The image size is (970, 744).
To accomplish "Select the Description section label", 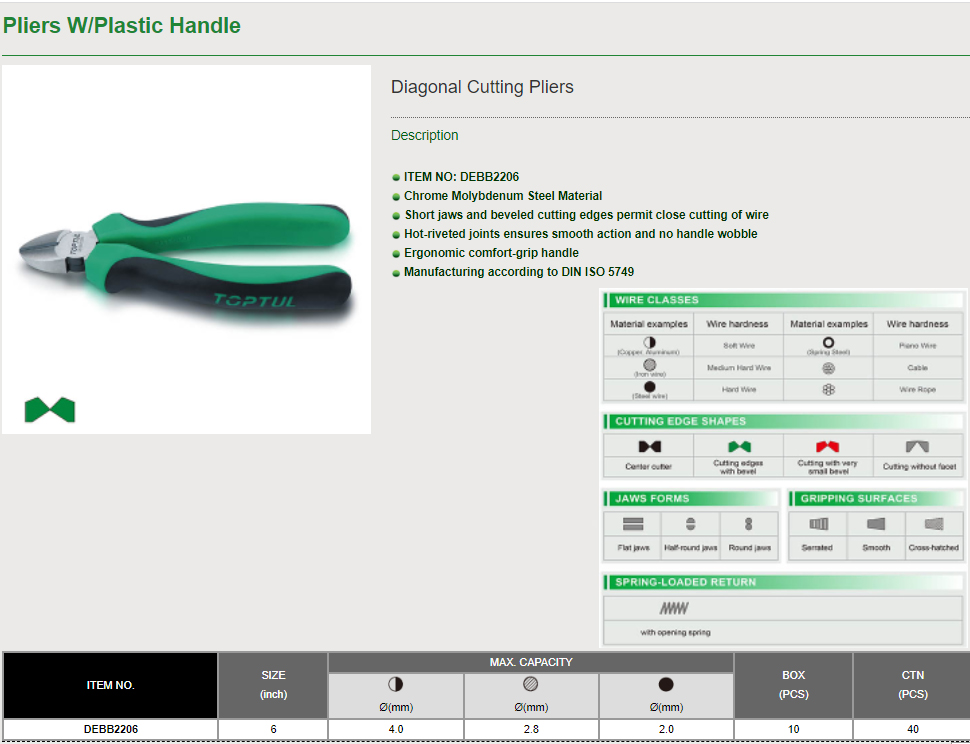I will pos(424,135).
